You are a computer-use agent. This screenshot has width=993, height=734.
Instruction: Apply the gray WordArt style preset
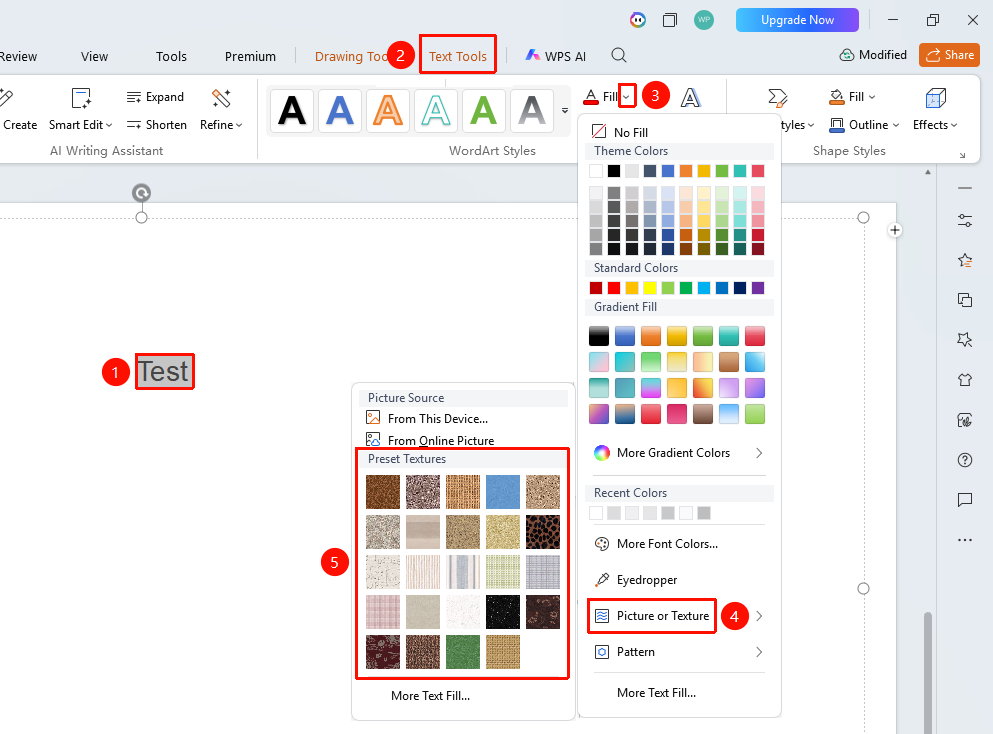pyautogui.click(x=532, y=111)
